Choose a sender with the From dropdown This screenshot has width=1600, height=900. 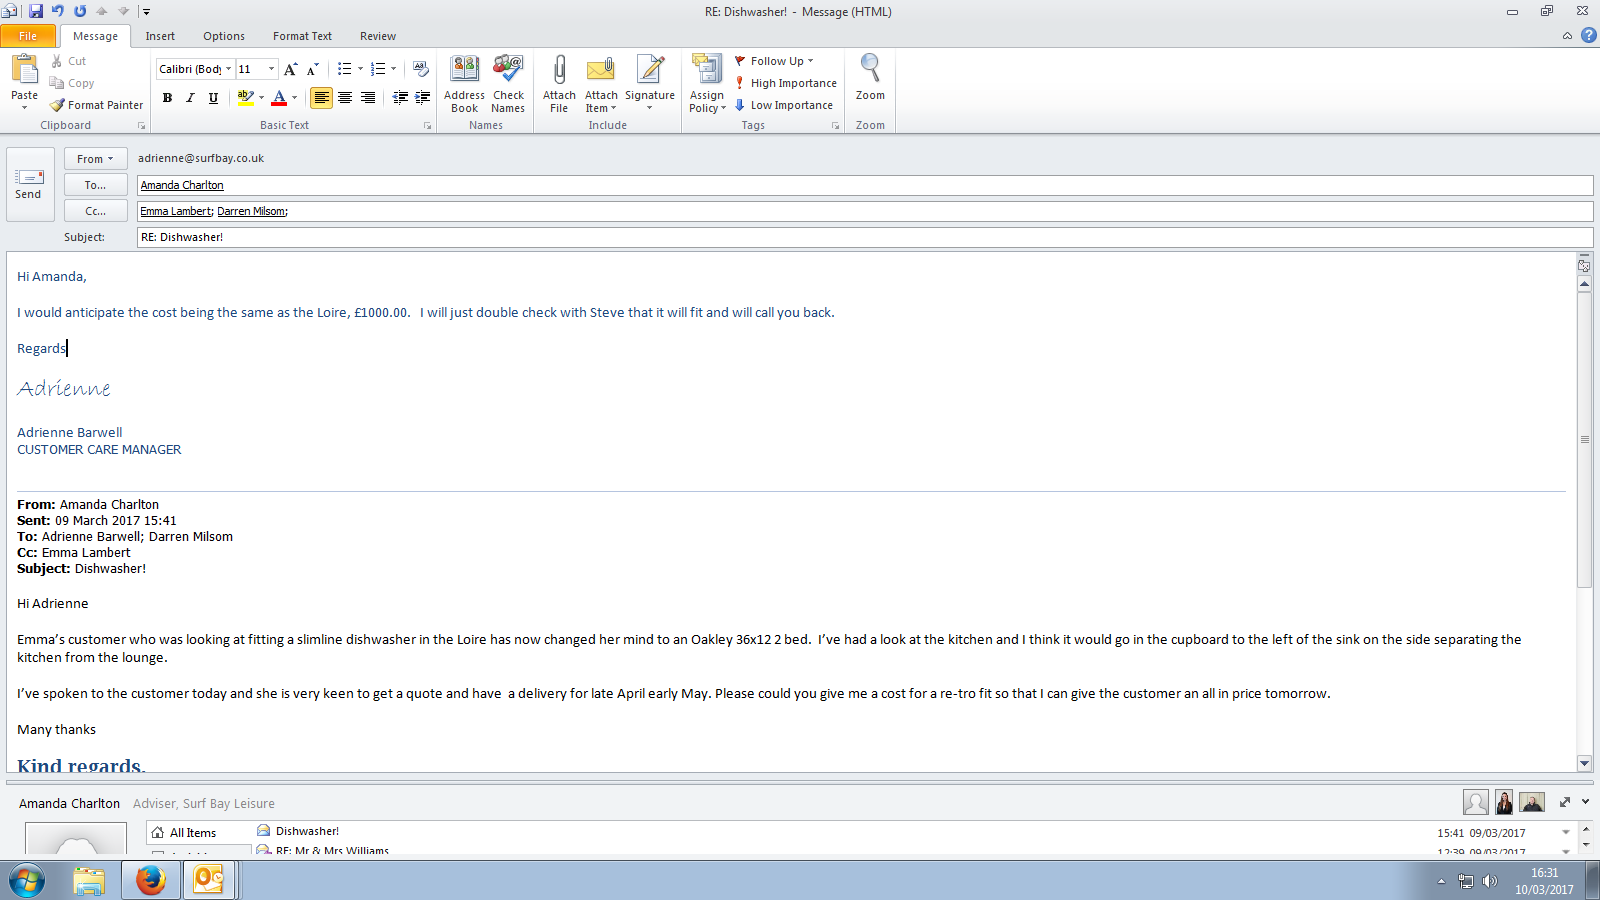coord(96,158)
